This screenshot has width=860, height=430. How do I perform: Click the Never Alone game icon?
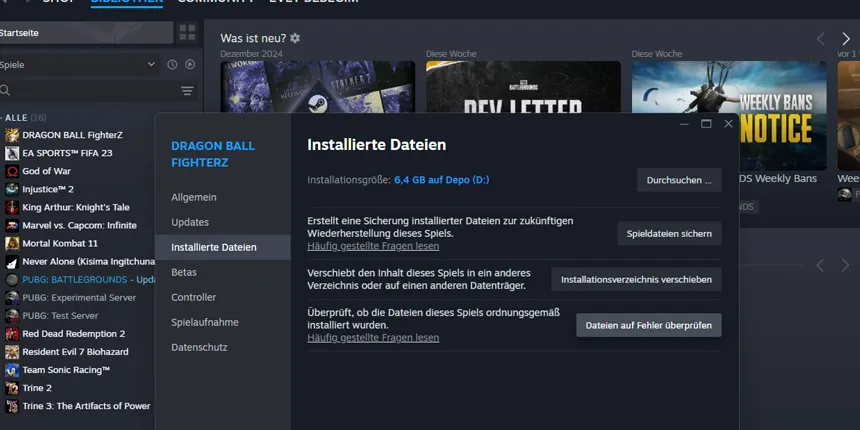pos(12,262)
